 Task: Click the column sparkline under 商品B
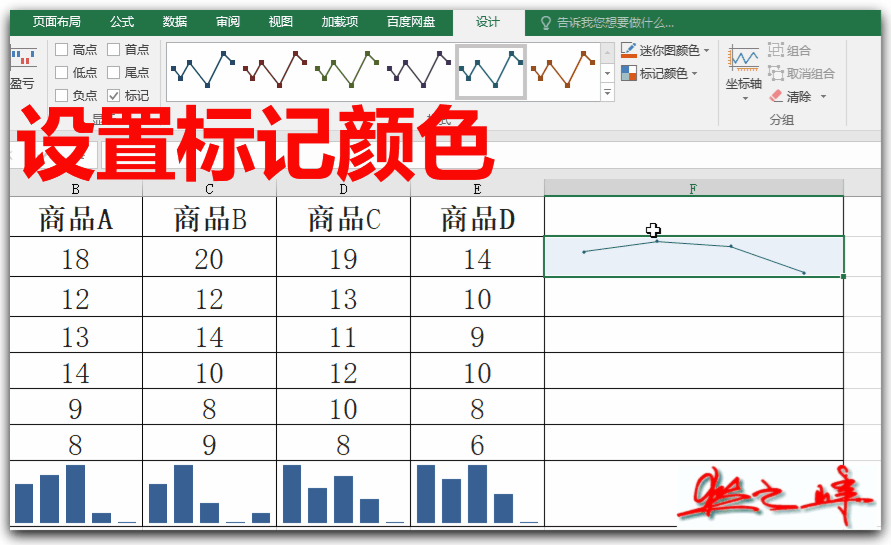click(x=209, y=493)
